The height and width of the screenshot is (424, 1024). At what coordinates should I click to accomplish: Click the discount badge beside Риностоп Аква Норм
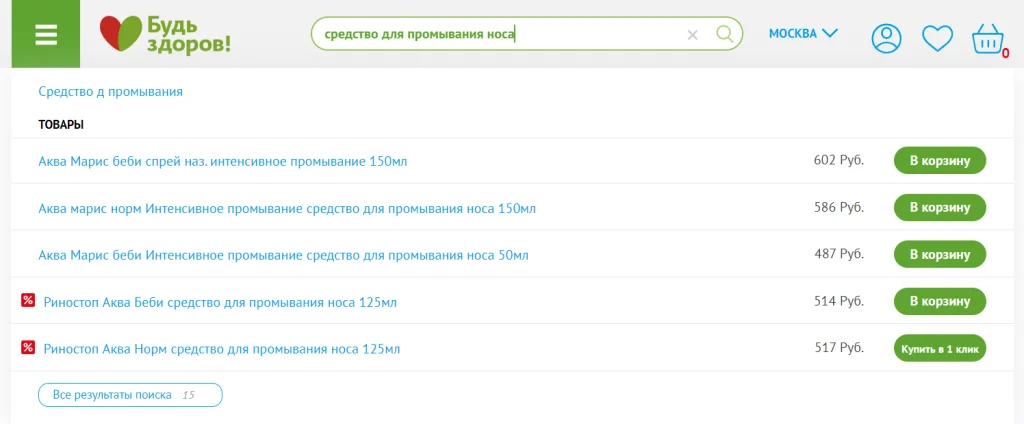tap(28, 347)
